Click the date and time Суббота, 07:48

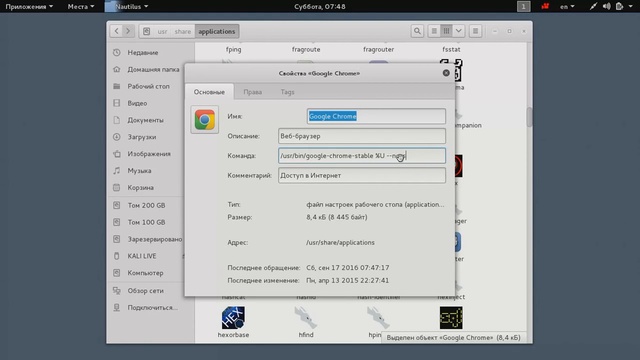point(320,7)
